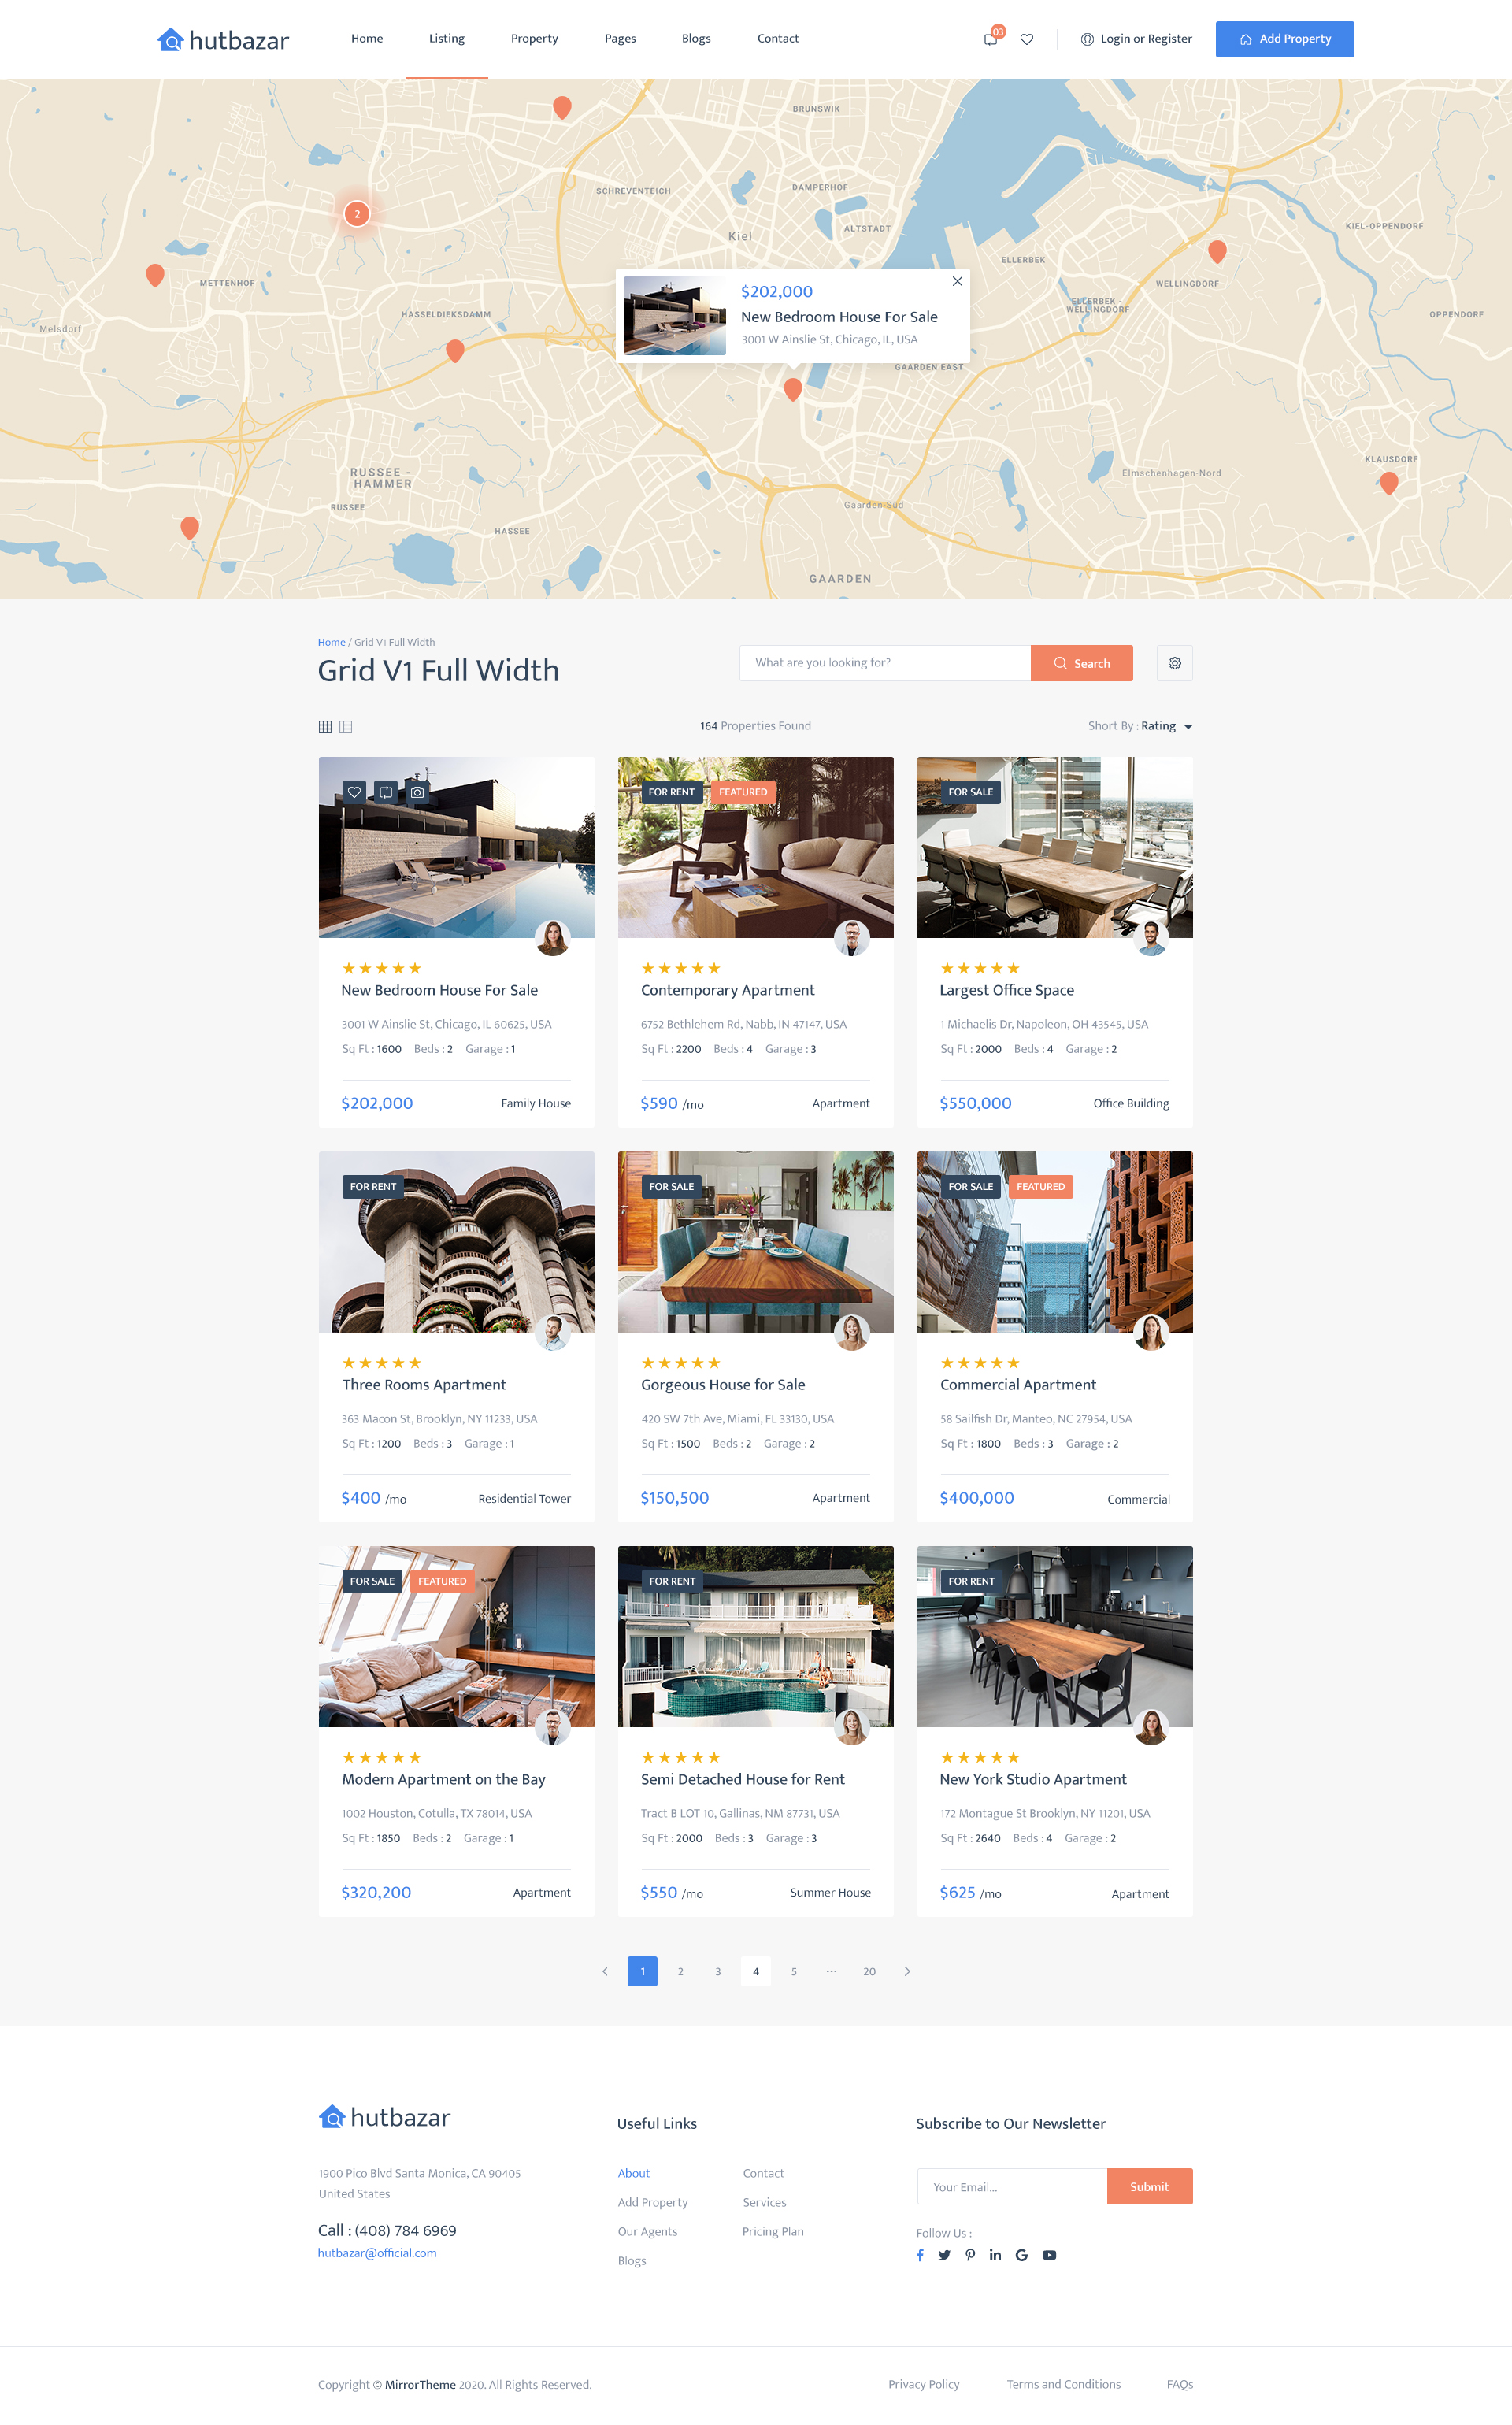Close the map property info popup

pyautogui.click(x=957, y=281)
